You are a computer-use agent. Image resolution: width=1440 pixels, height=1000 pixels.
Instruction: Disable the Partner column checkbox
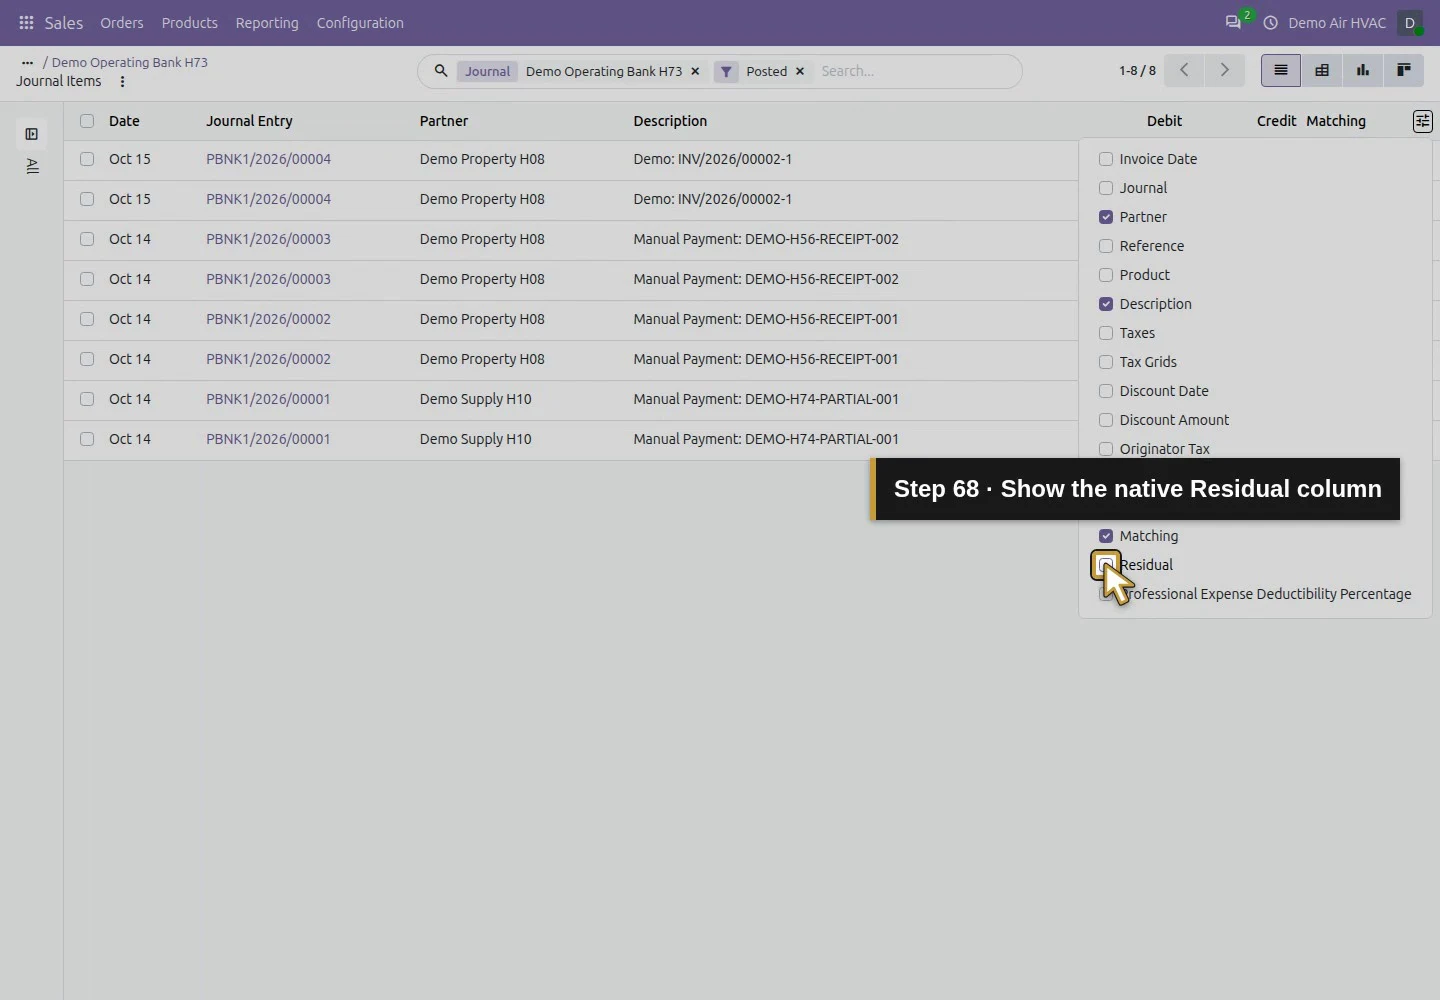point(1106,217)
